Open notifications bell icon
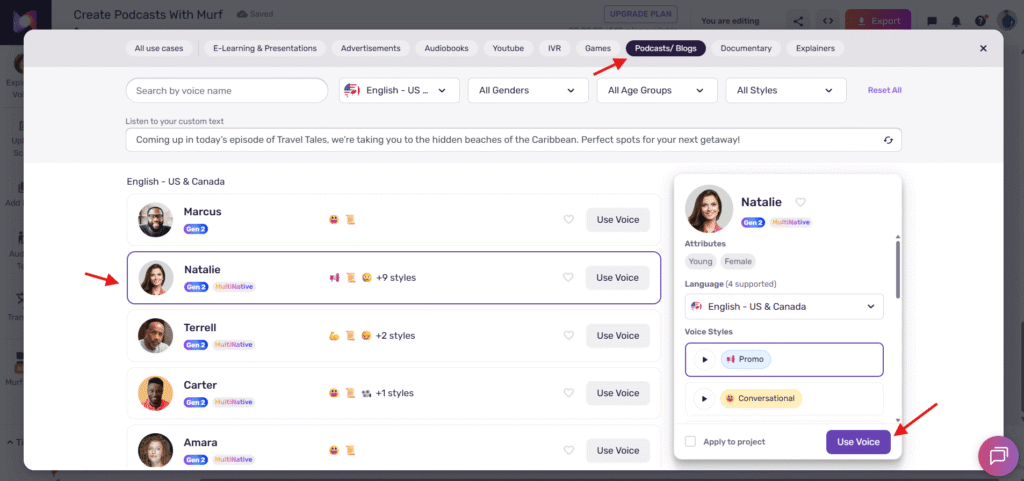 [x=956, y=21]
